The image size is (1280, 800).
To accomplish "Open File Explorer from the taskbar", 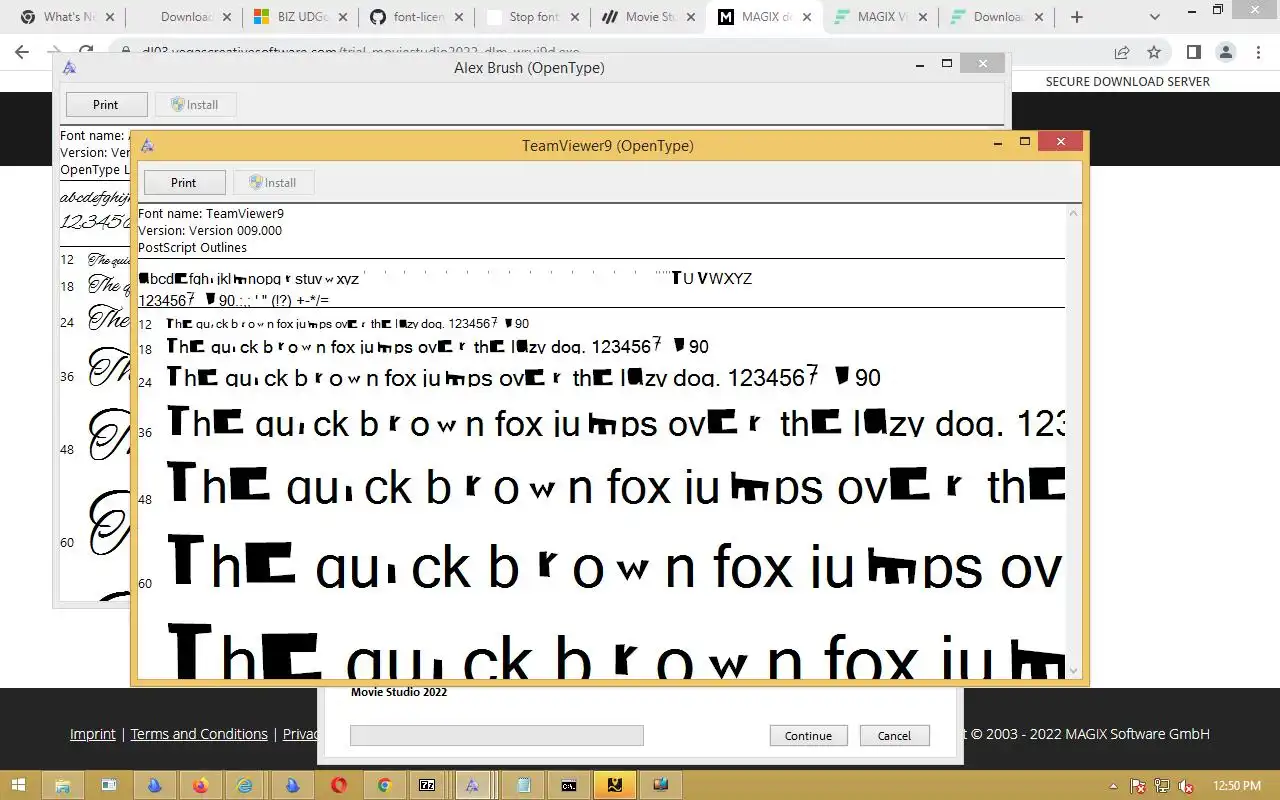I will [63, 785].
